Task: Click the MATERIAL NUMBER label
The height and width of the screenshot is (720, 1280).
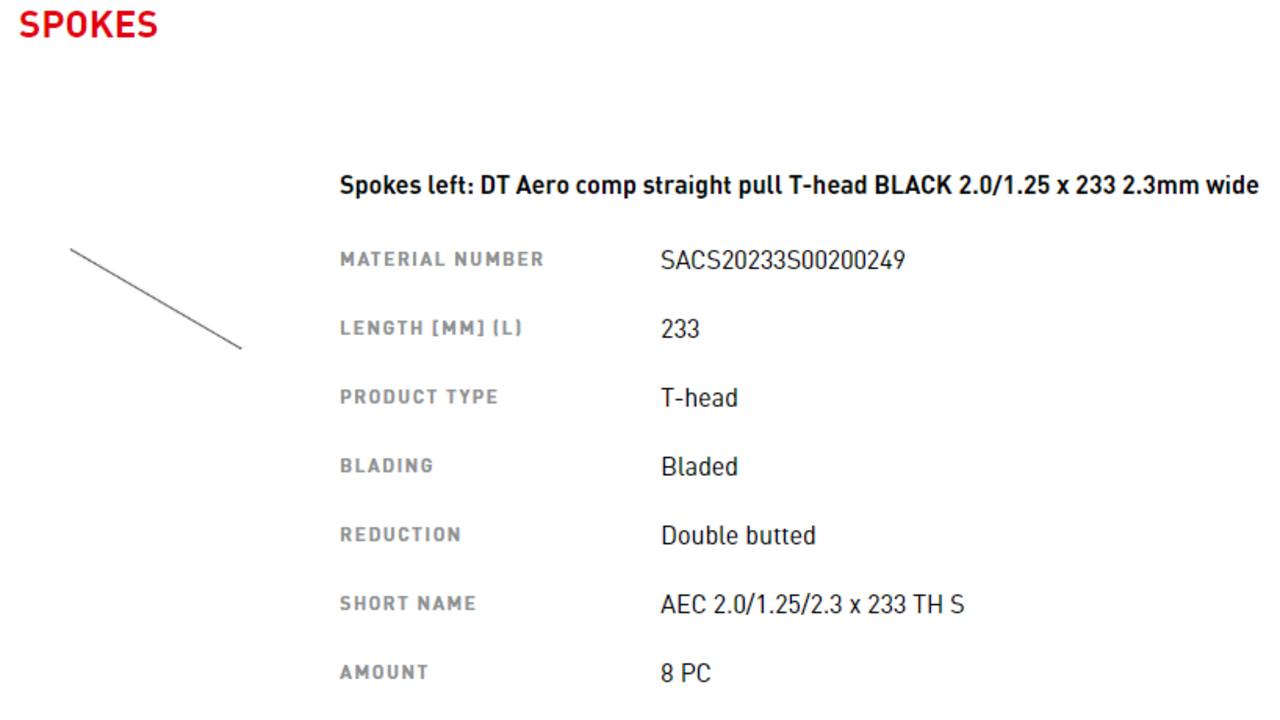Action: pos(441,259)
